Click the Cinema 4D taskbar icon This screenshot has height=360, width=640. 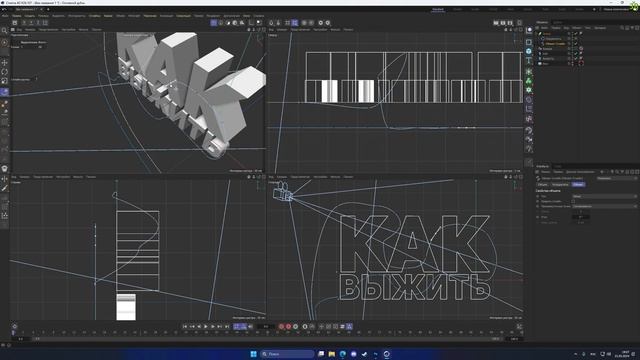[387, 354]
